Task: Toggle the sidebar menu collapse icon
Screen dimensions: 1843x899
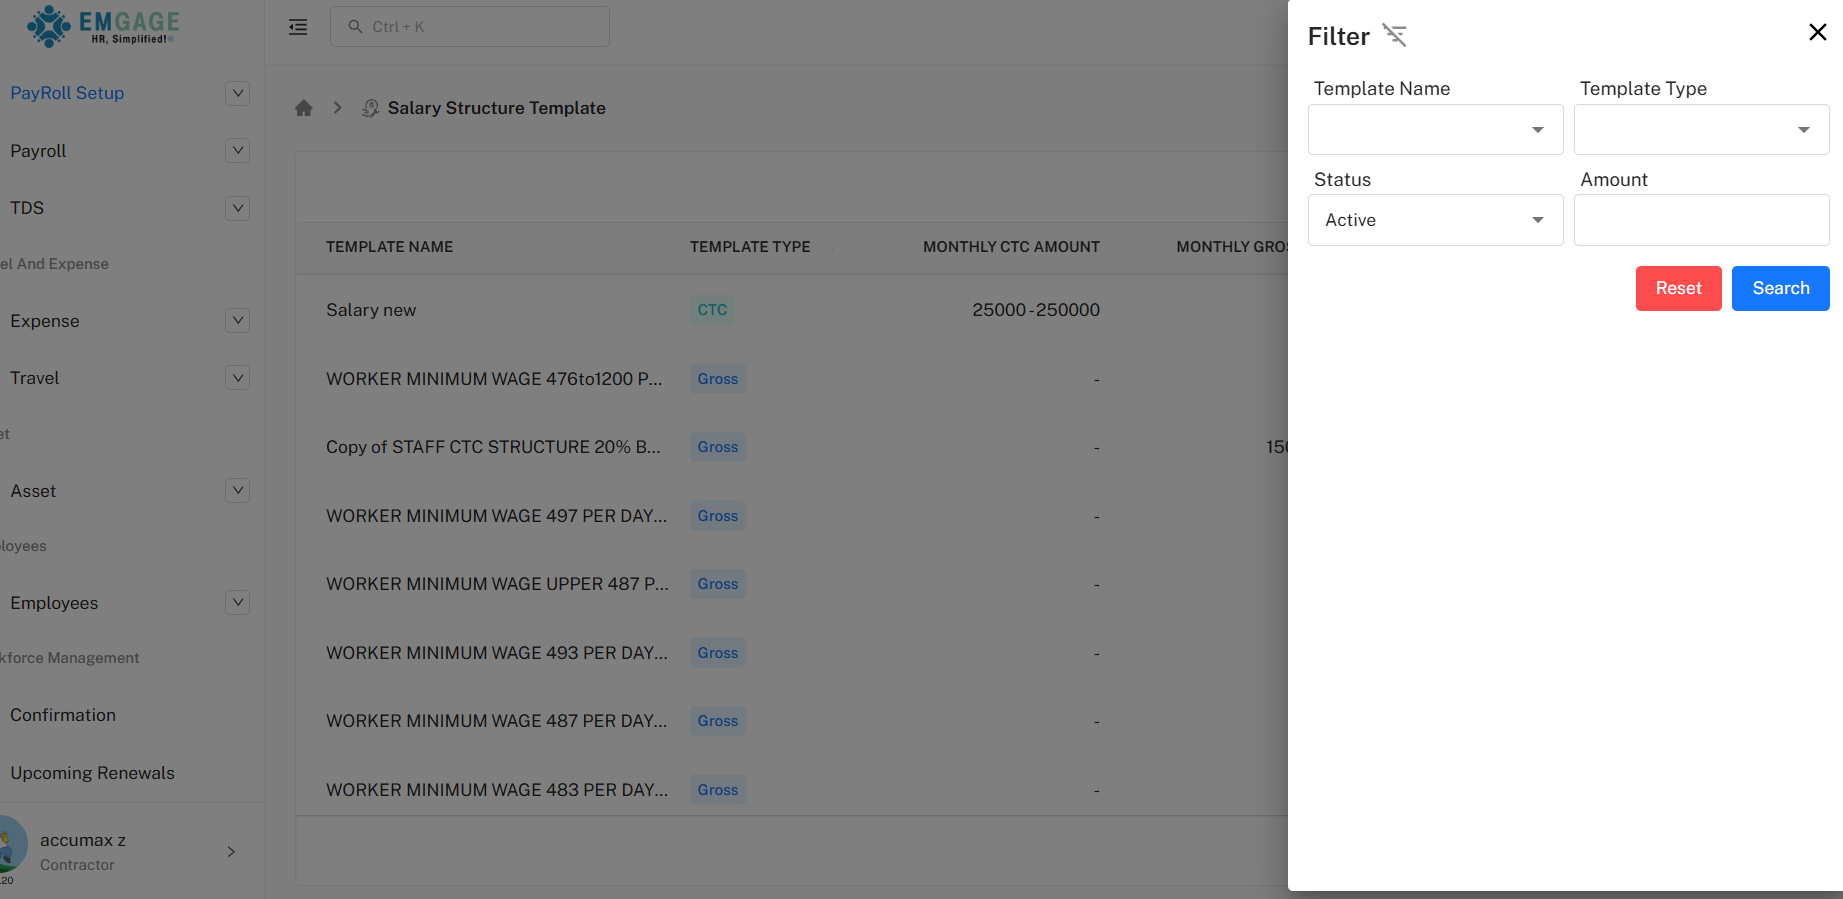Action: point(298,27)
